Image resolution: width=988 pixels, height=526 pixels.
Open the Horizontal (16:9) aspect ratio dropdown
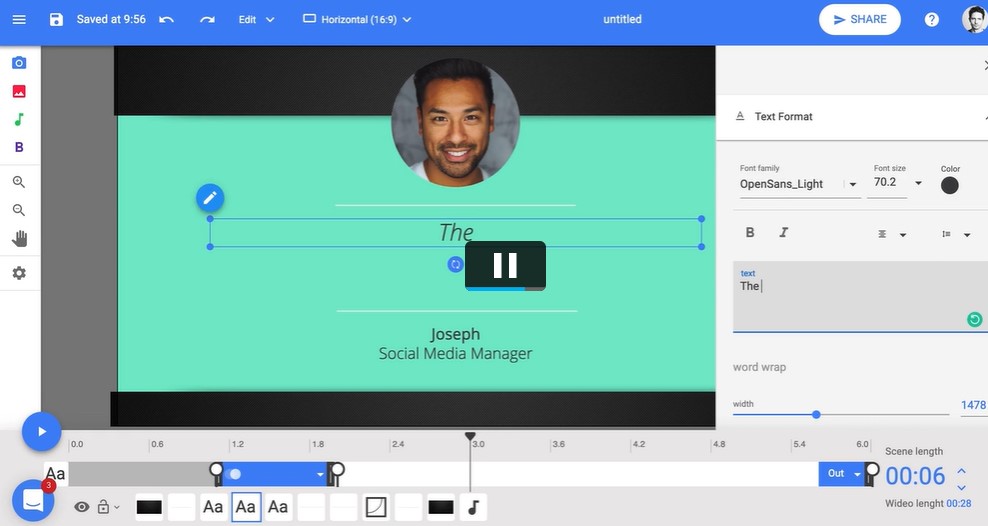point(357,20)
